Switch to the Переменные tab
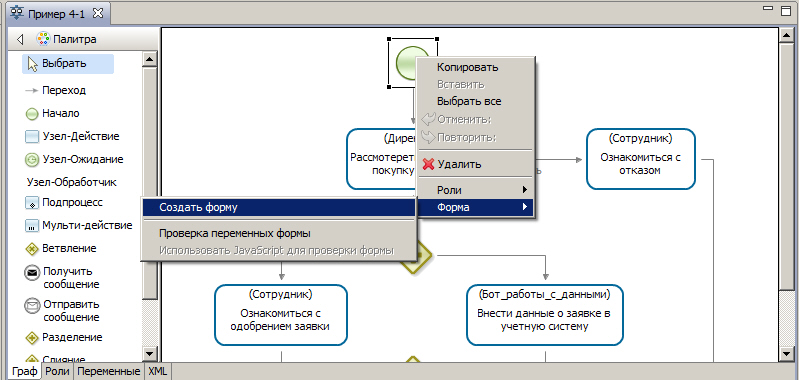The image size is (799, 380). pyautogui.click(x=109, y=372)
